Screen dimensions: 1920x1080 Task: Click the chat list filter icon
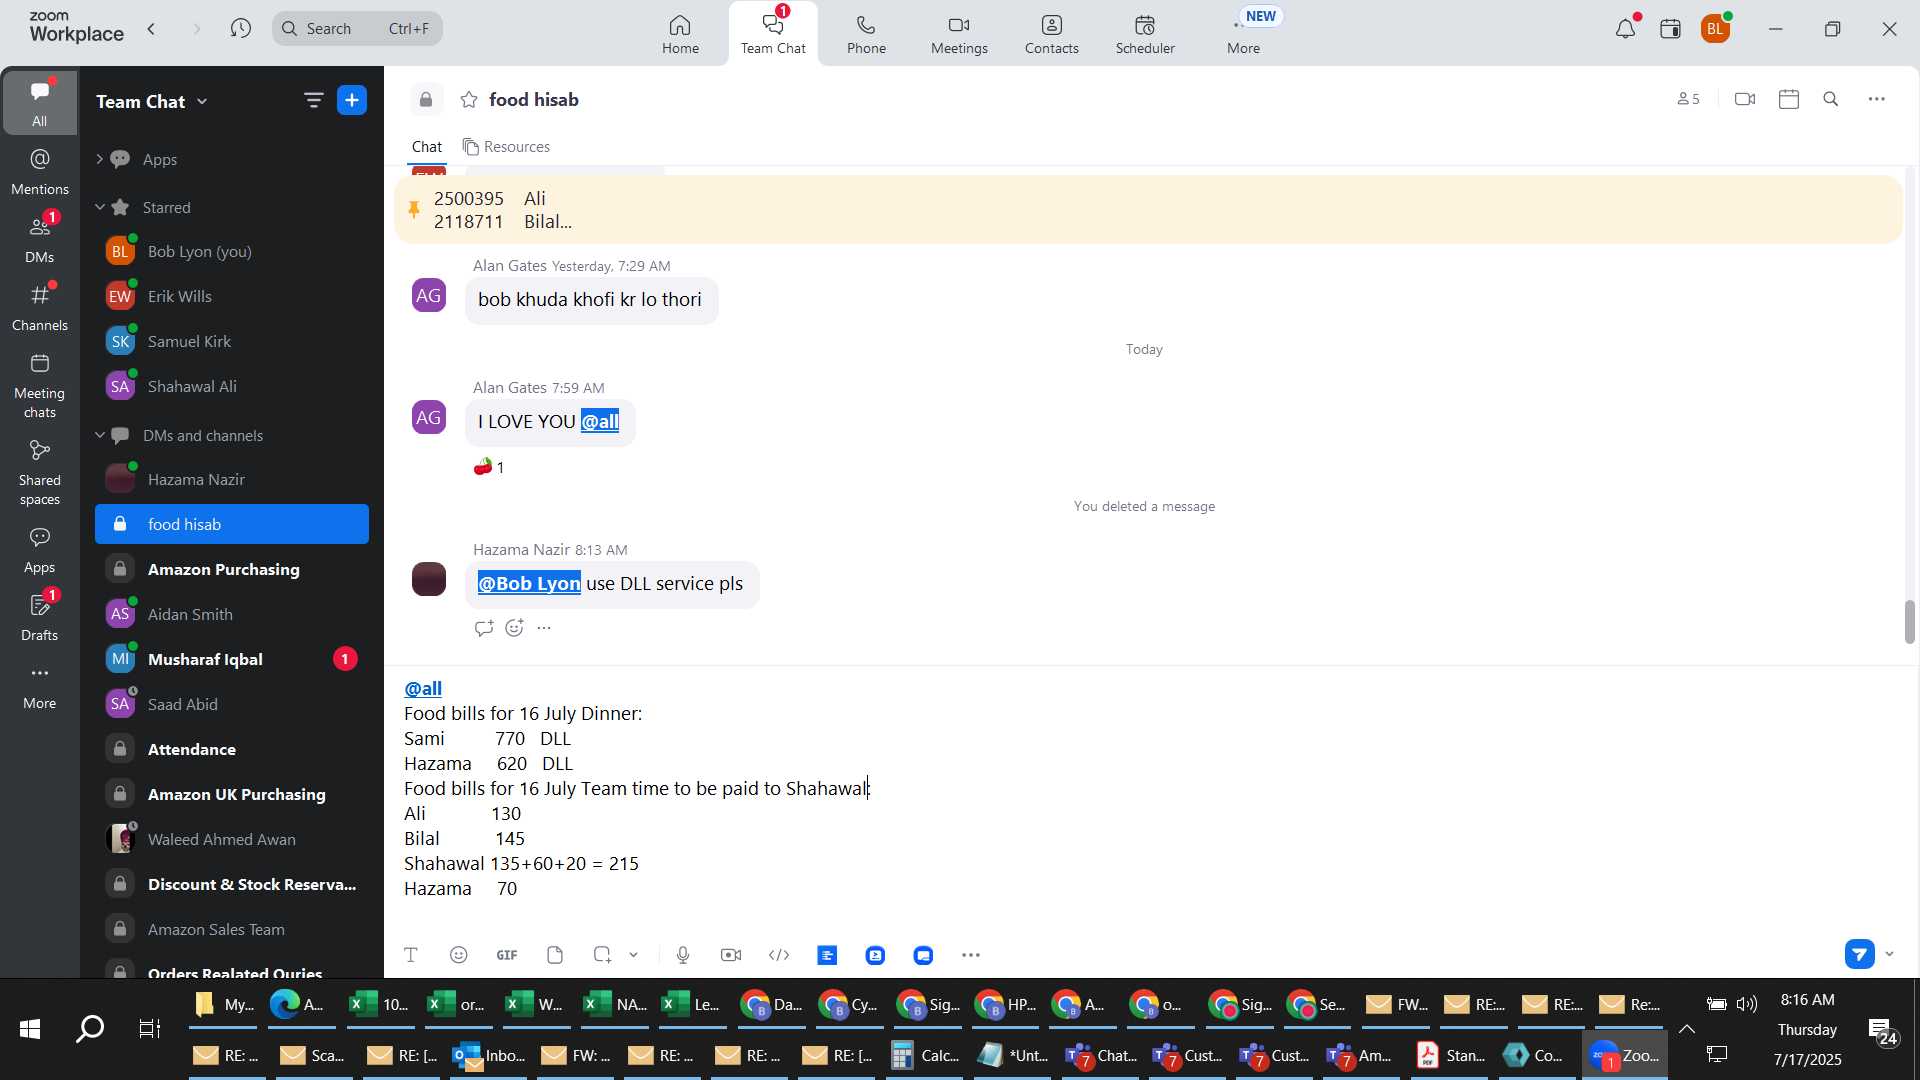point(313,100)
